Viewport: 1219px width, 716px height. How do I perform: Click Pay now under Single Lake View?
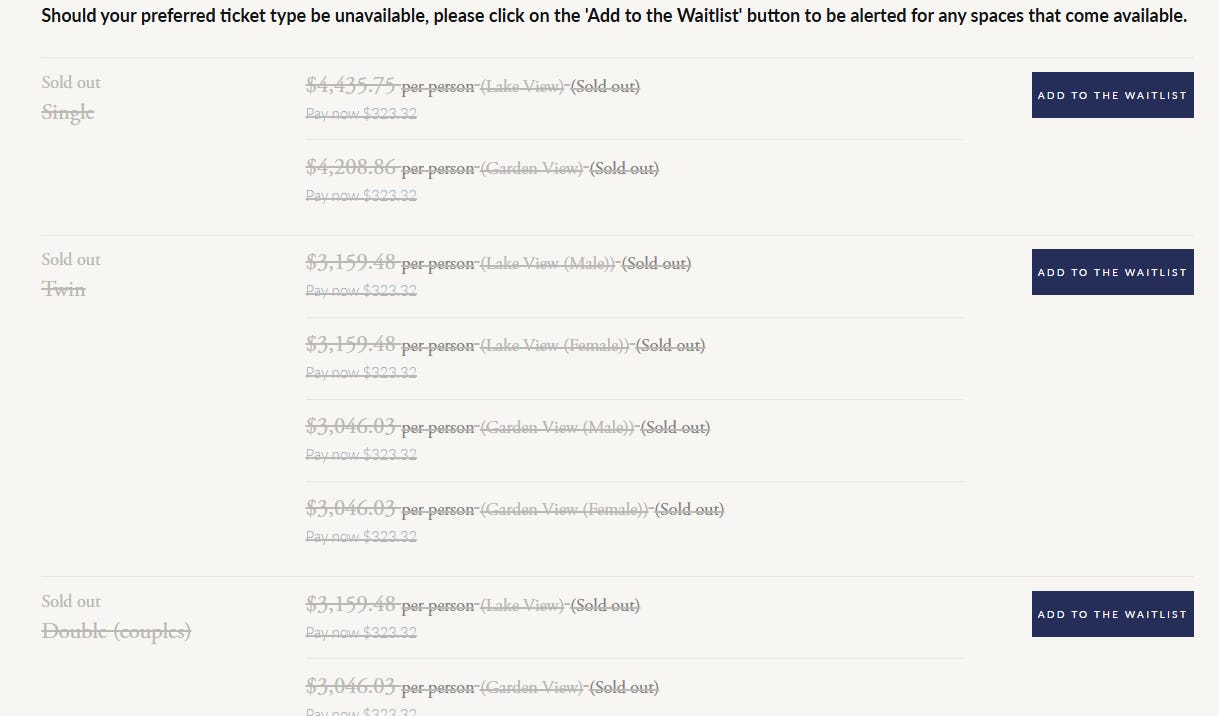click(x=361, y=114)
